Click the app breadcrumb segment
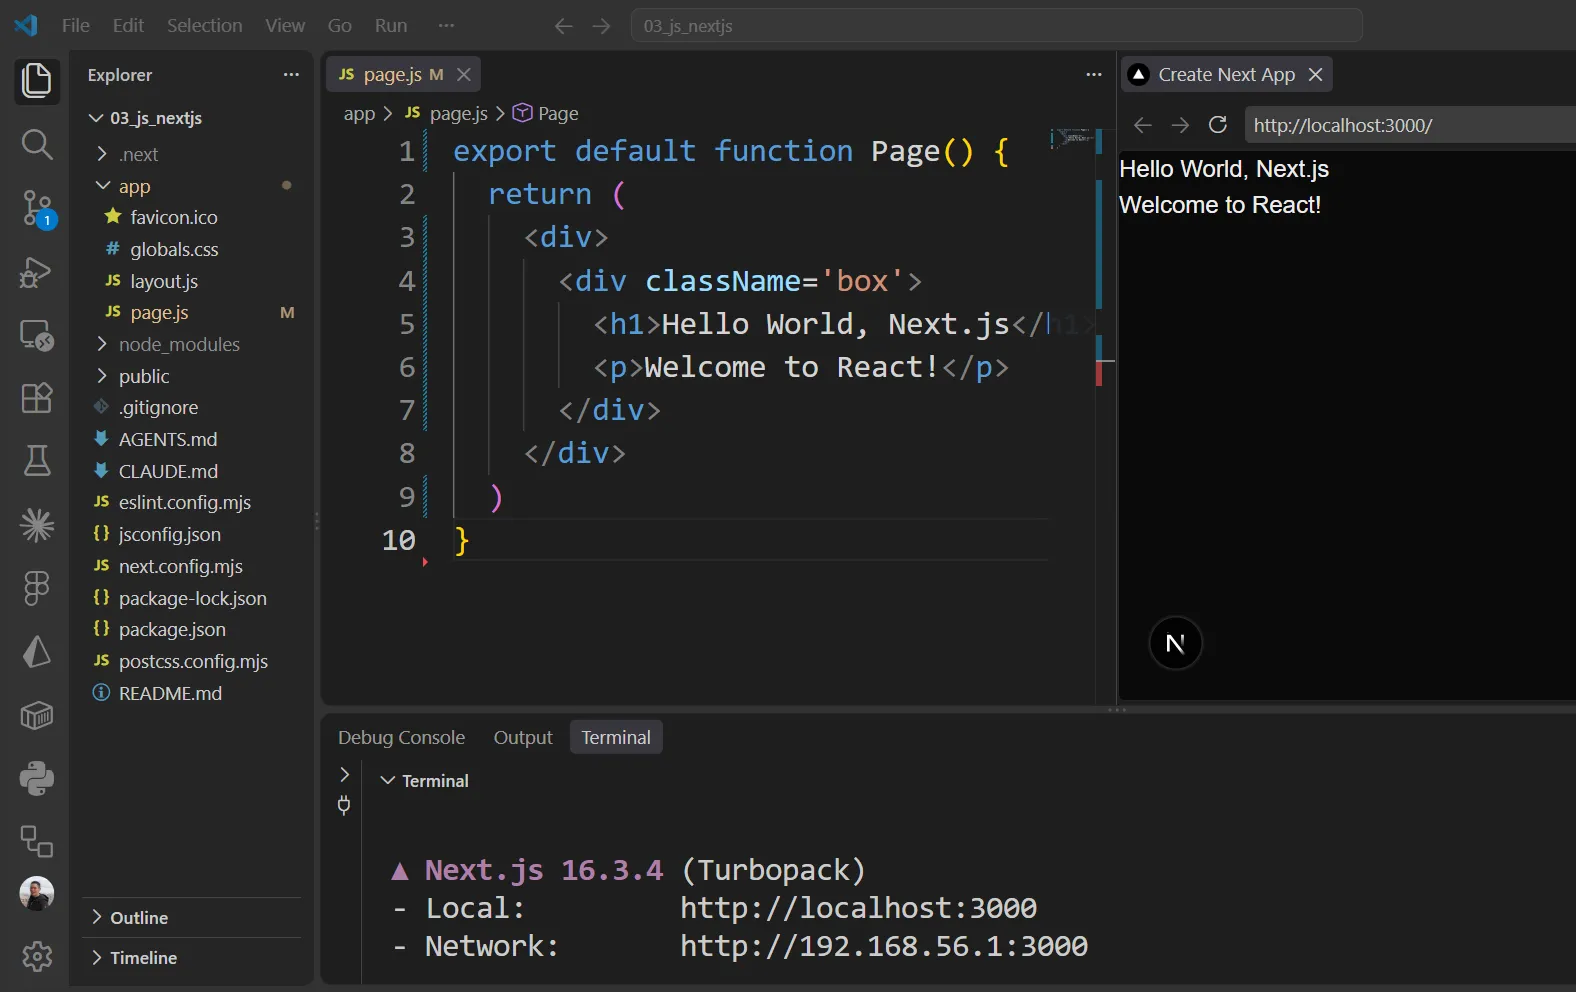The image size is (1576, 992). click(359, 114)
